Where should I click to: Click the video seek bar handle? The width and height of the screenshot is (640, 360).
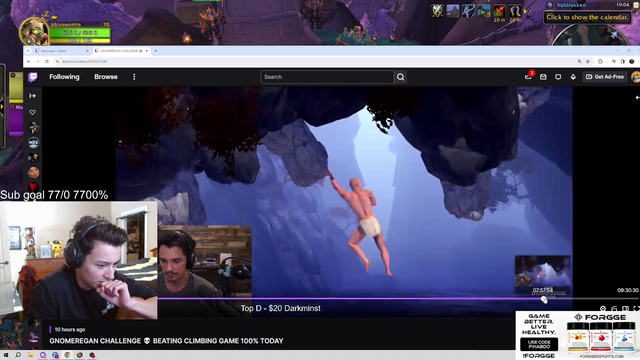pos(544,299)
